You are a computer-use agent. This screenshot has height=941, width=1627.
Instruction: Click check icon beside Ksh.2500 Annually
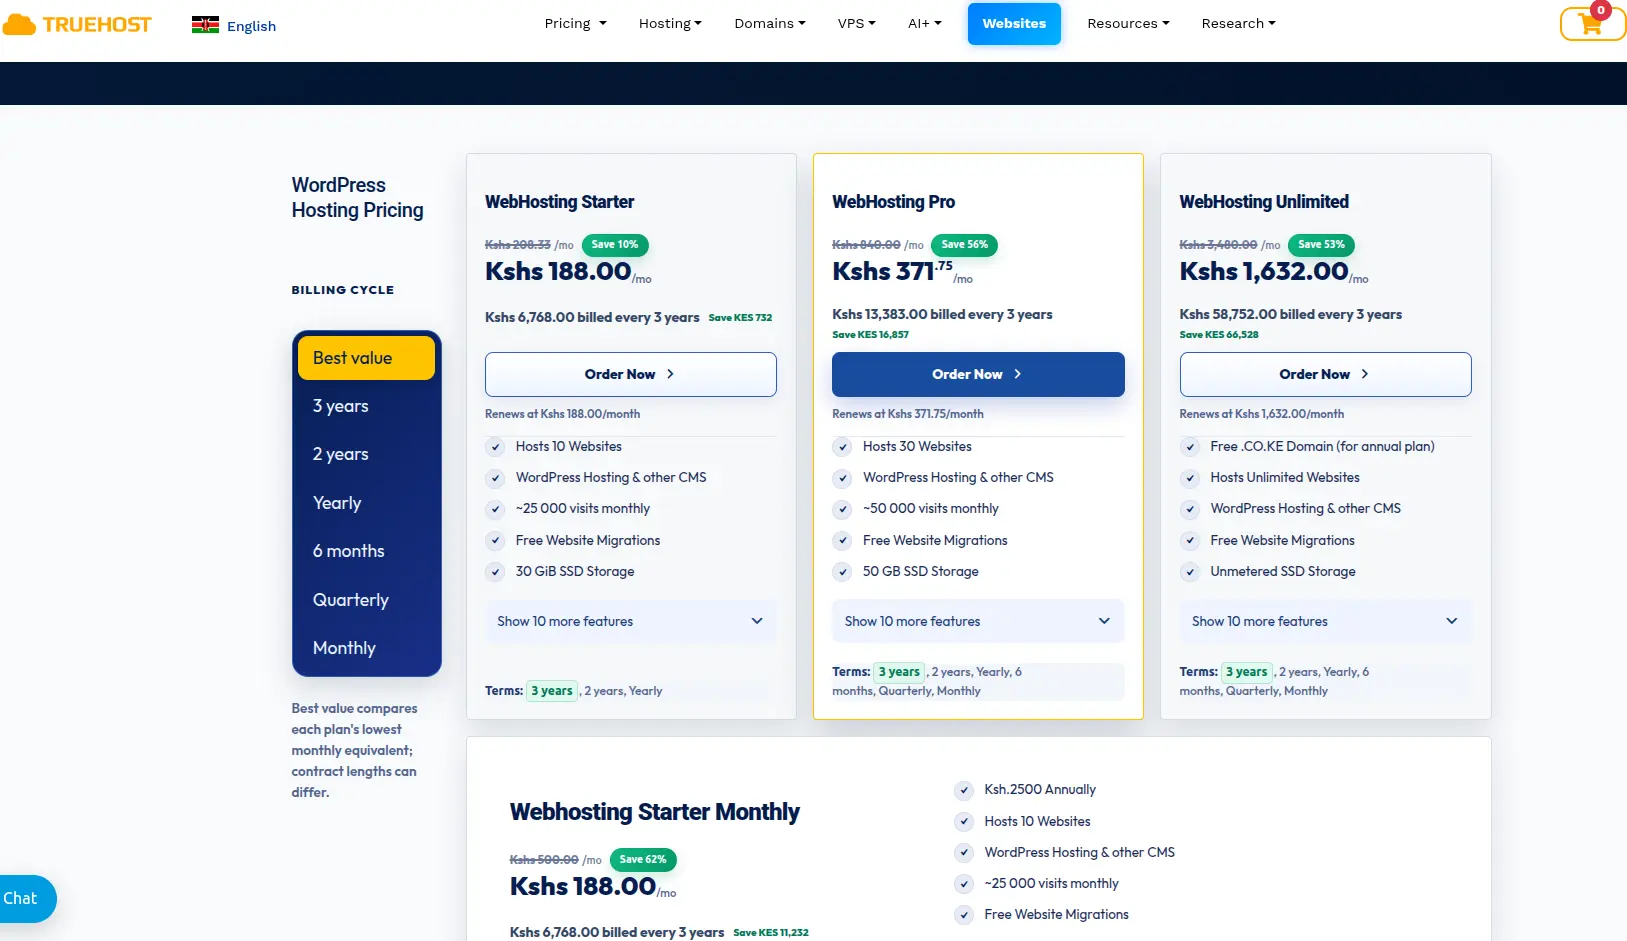tap(964, 790)
